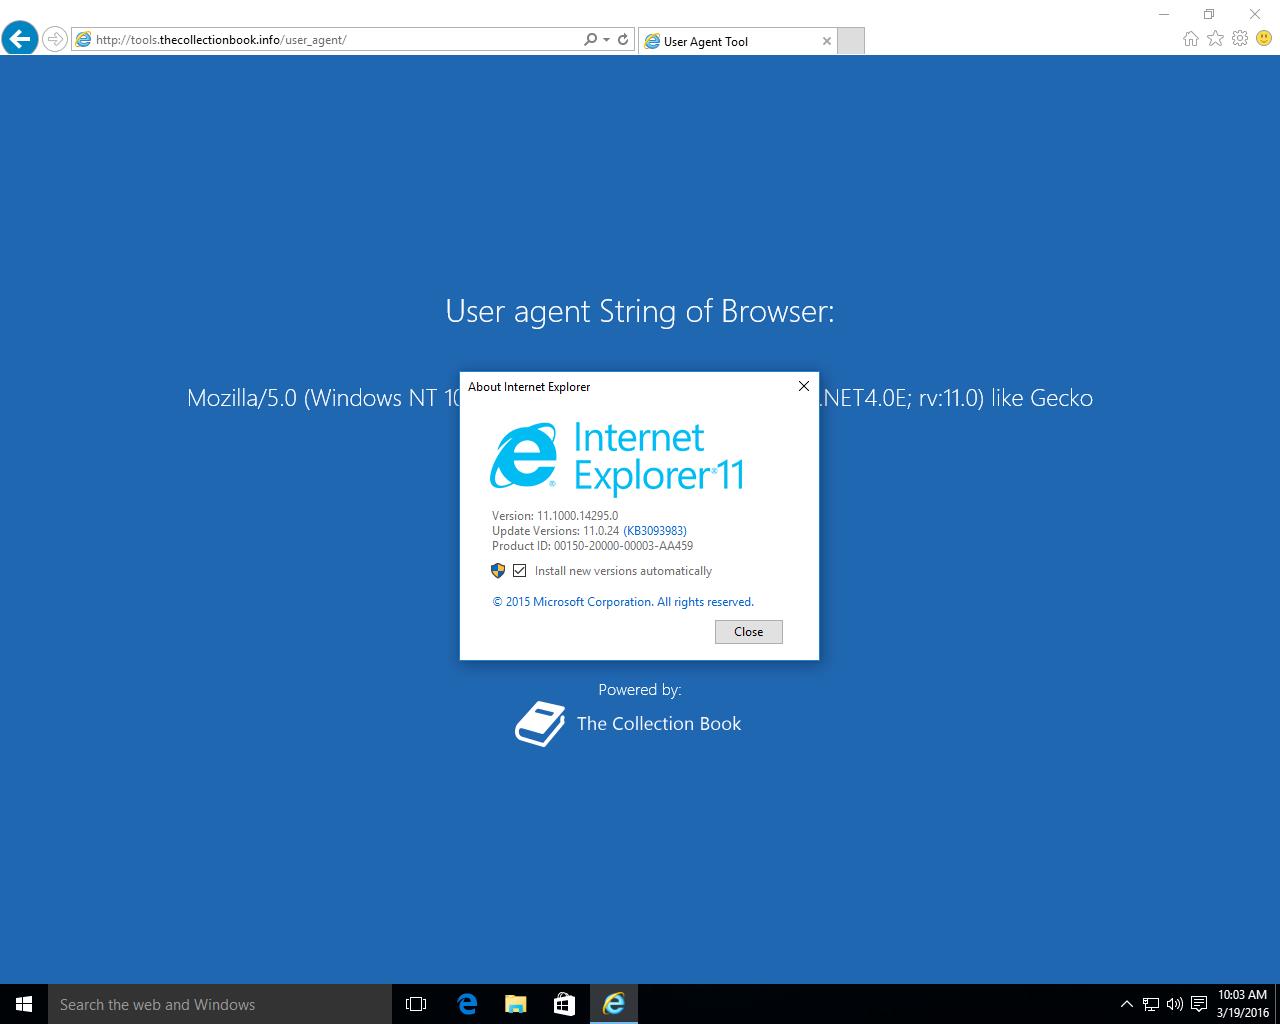Launch Microsoft Edge from the taskbar
The image size is (1280, 1024).
(x=467, y=1004)
